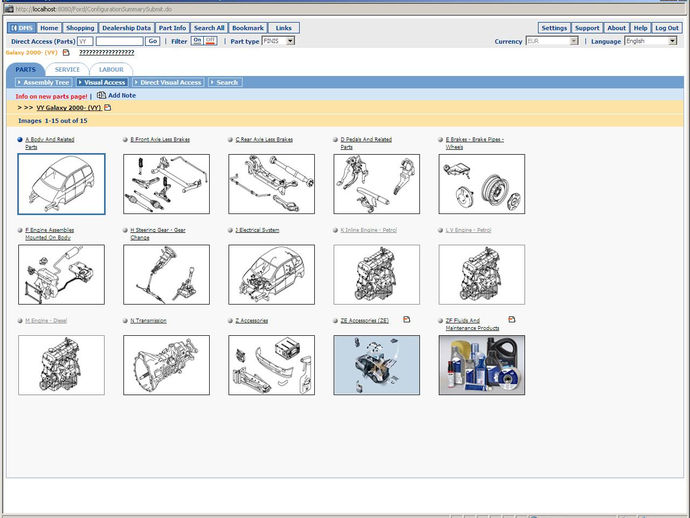Open the M Engine Diesel illustration
Image resolution: width=690 pixels, height=518 pixels.
[62, 365]
